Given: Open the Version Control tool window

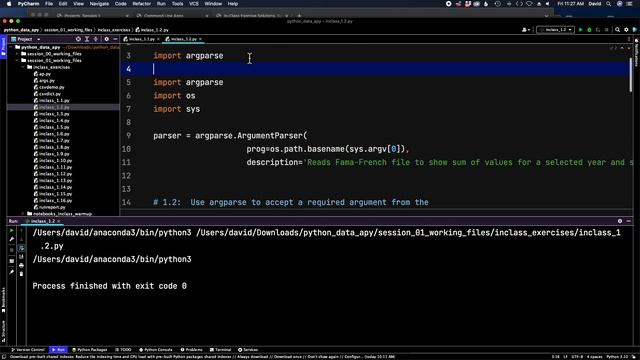Looking at the screenshot, I should click(28, 350).
